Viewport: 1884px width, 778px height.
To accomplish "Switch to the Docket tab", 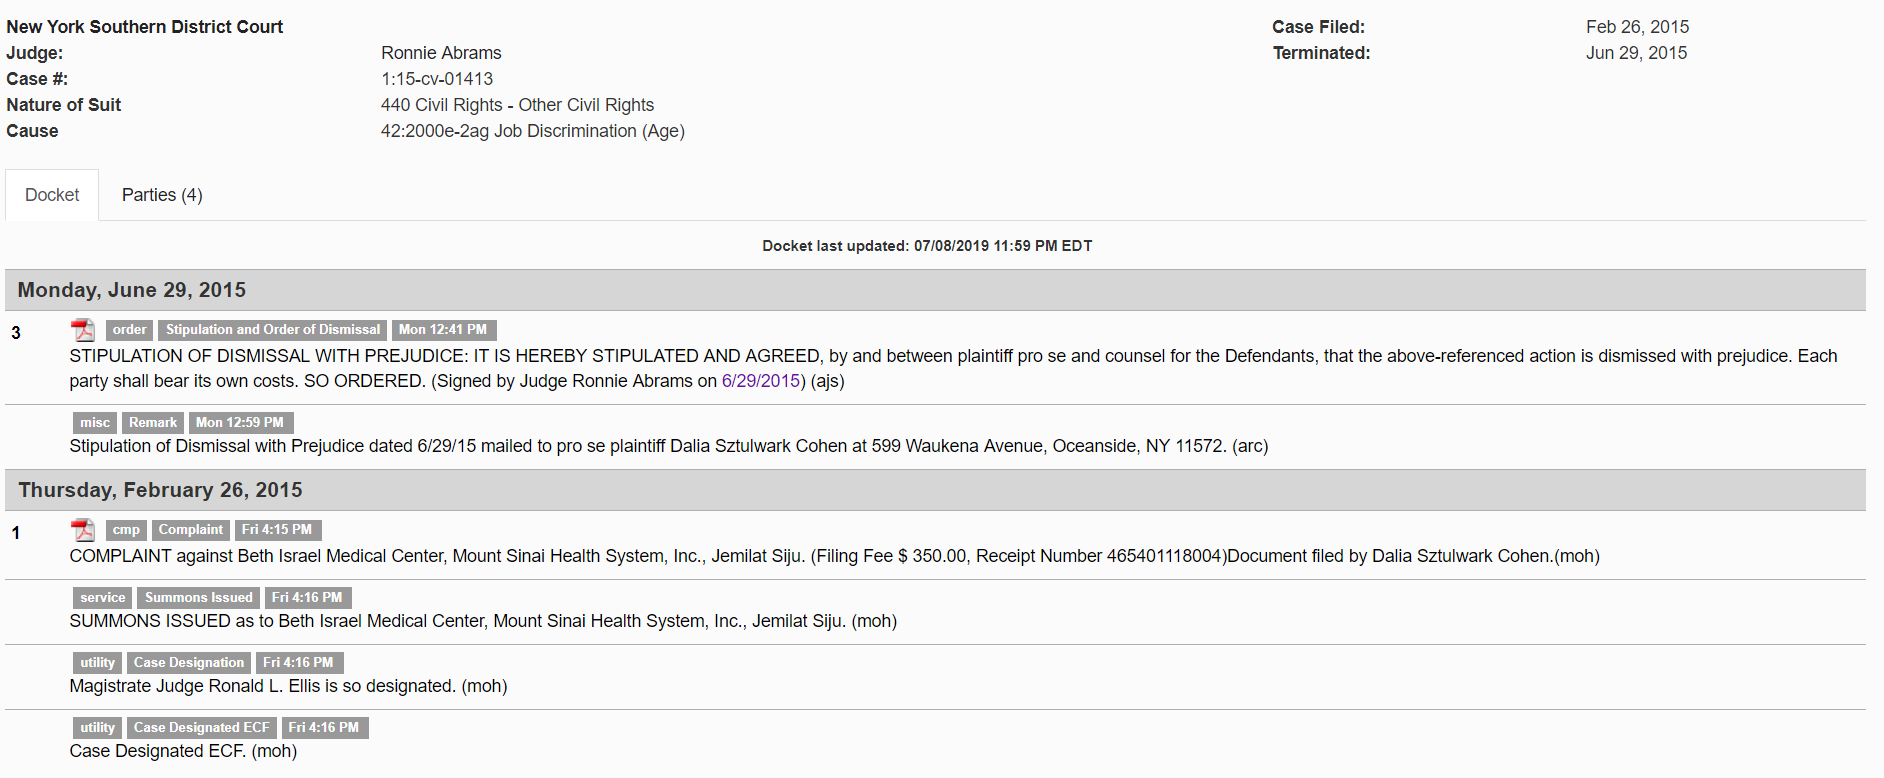I will pyautogui.click(x=52, y=195).
